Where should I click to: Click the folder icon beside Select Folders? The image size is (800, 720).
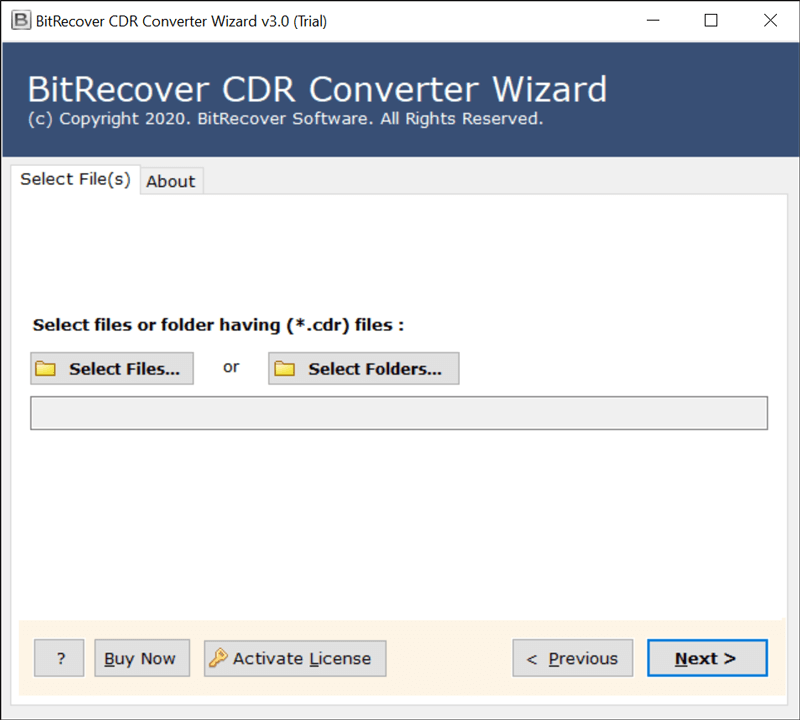point(285,369)
